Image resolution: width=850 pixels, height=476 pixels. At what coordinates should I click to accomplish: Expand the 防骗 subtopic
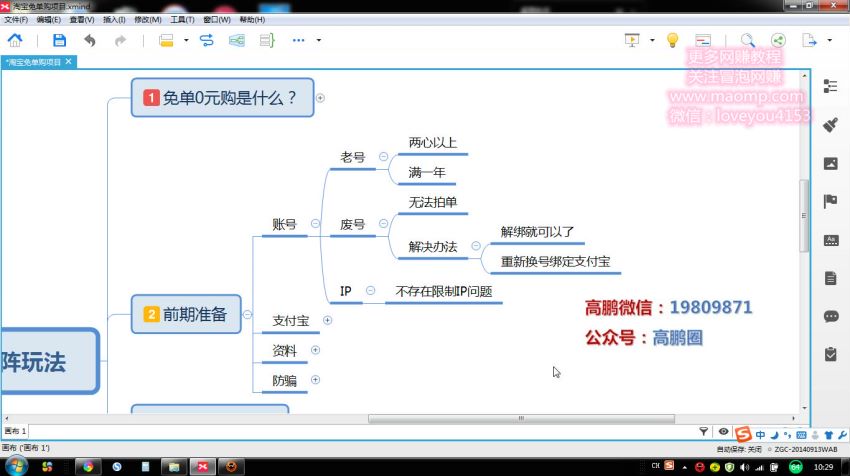point(315,380)
